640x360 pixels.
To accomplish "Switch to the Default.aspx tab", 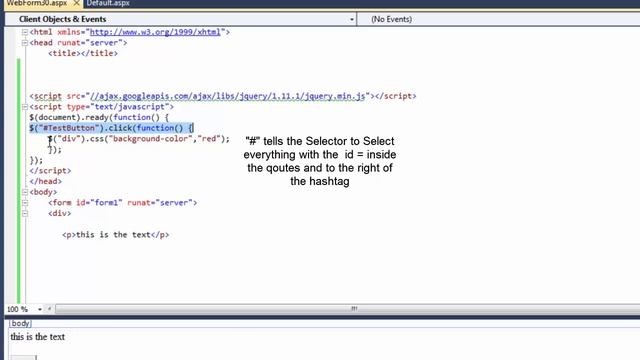I will pos(108,3).
